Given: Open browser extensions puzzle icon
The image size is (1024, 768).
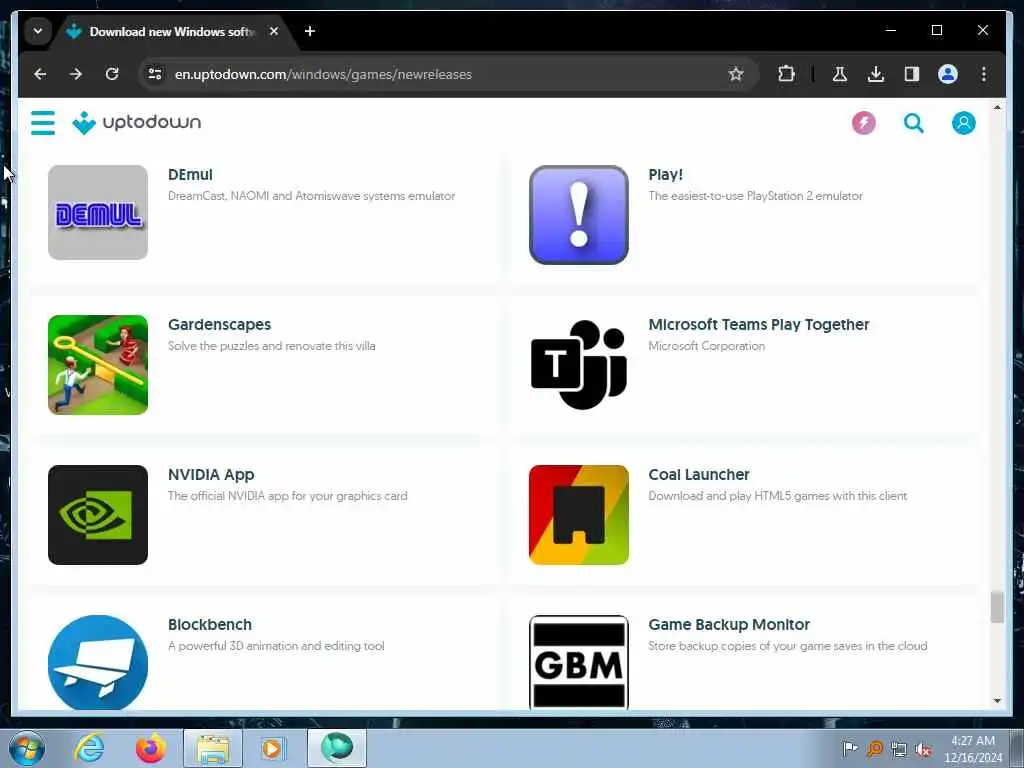Looking at the screenshot, I should click(786, 74).
